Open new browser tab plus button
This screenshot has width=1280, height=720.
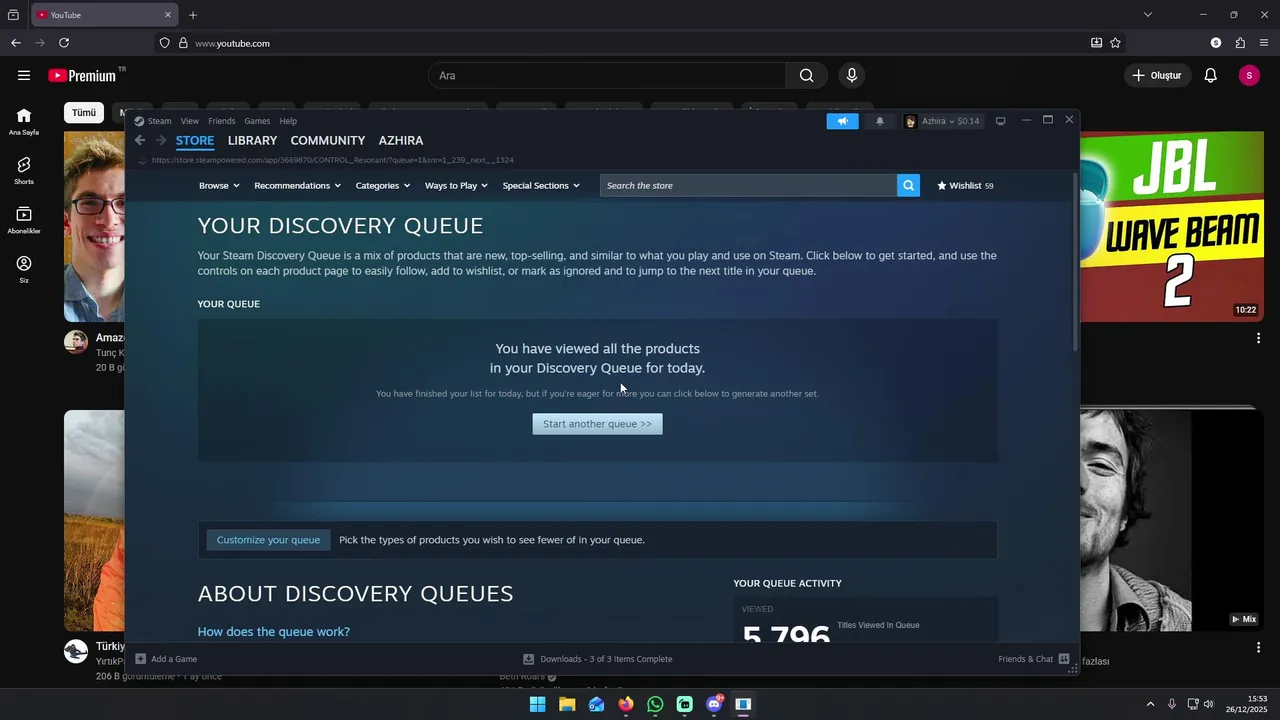pyautogui.click(x=193, y=15)
